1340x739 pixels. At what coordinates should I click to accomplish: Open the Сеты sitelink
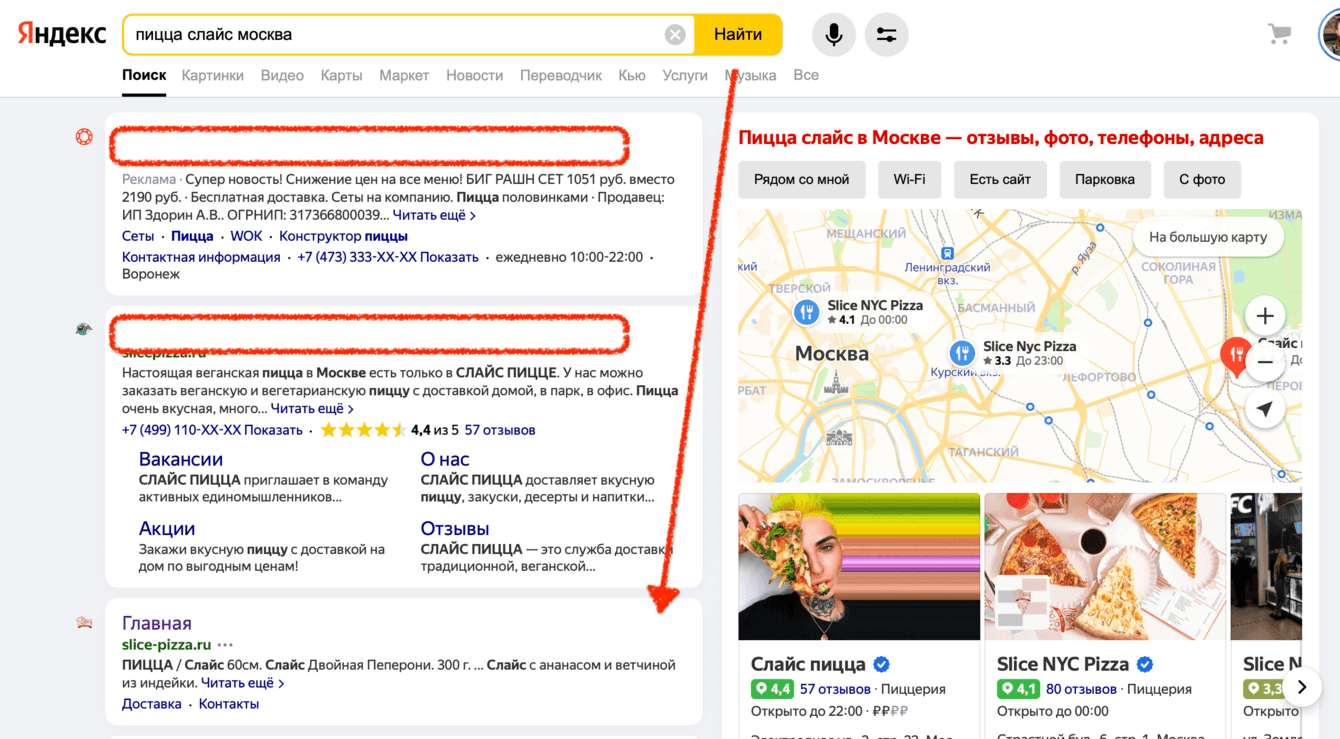[138, 236]
